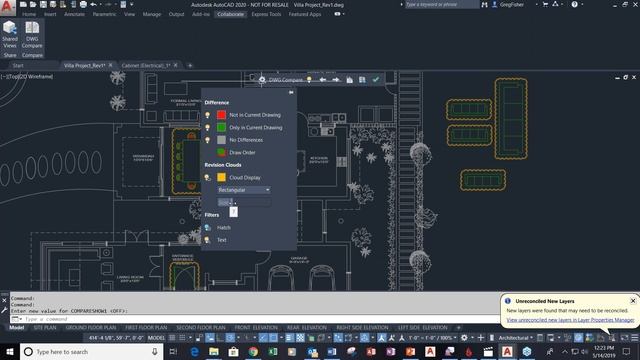Open the Annotate ribbon tab

pos(74,14)
